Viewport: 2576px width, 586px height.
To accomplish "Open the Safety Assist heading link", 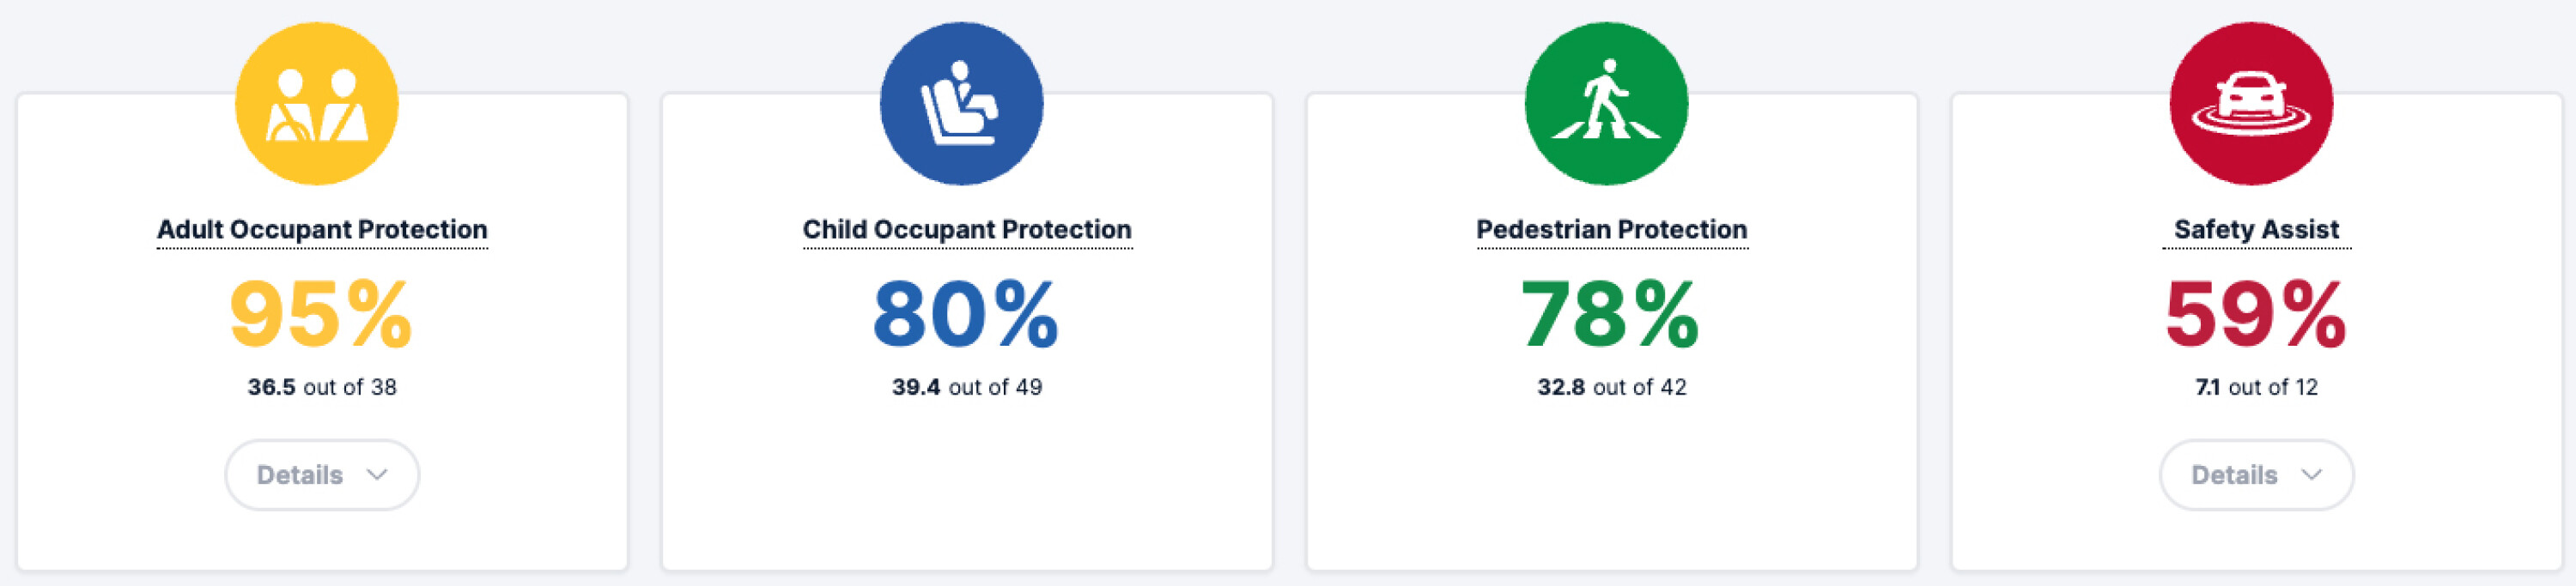I will 2256,230.
